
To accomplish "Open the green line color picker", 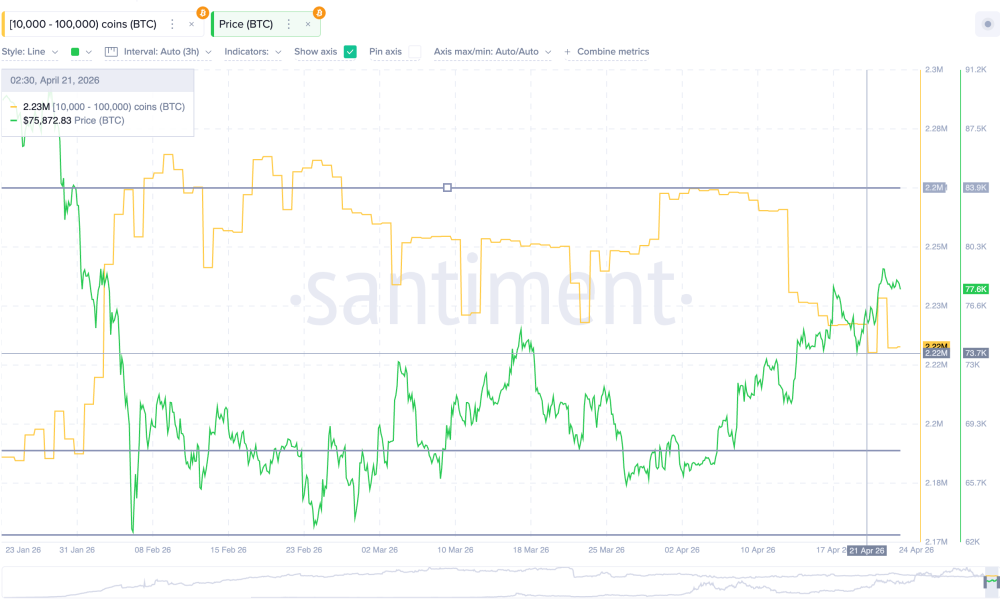I will pyautogui.click(x=80, y=52).
